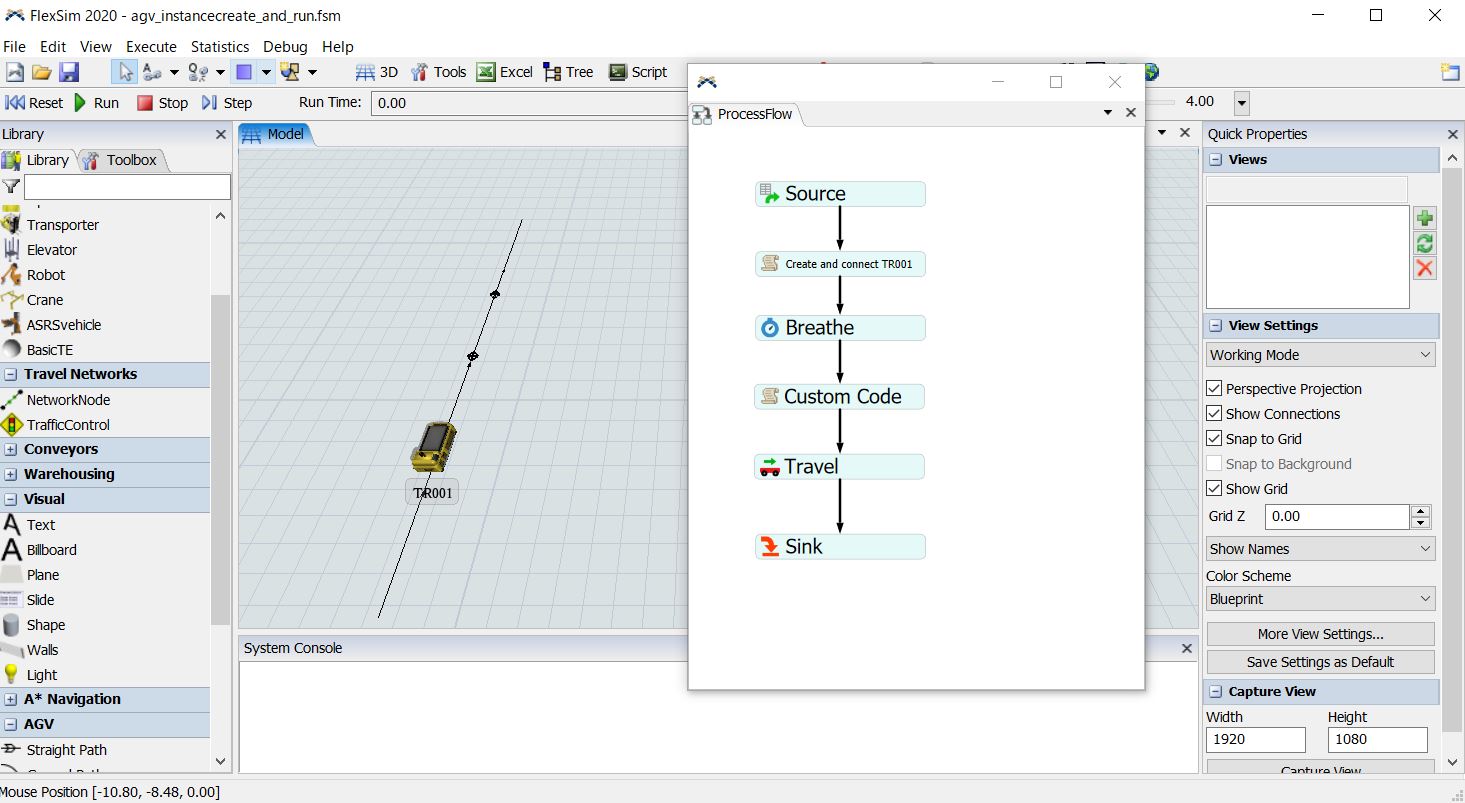The height and width of the screenshot is (803, 1465).
Task: Disable Perspective Projection checkbox
Action: [x=1214, y=389]
